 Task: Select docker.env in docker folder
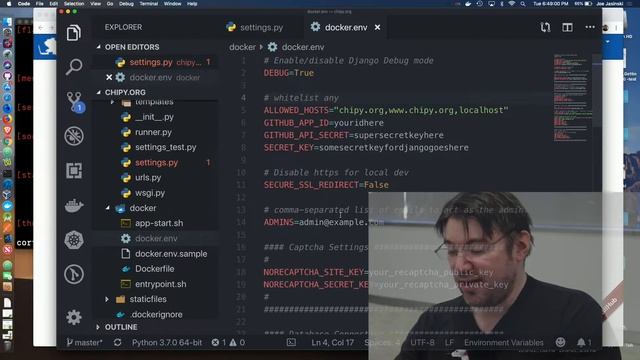[x=156, y=238]
